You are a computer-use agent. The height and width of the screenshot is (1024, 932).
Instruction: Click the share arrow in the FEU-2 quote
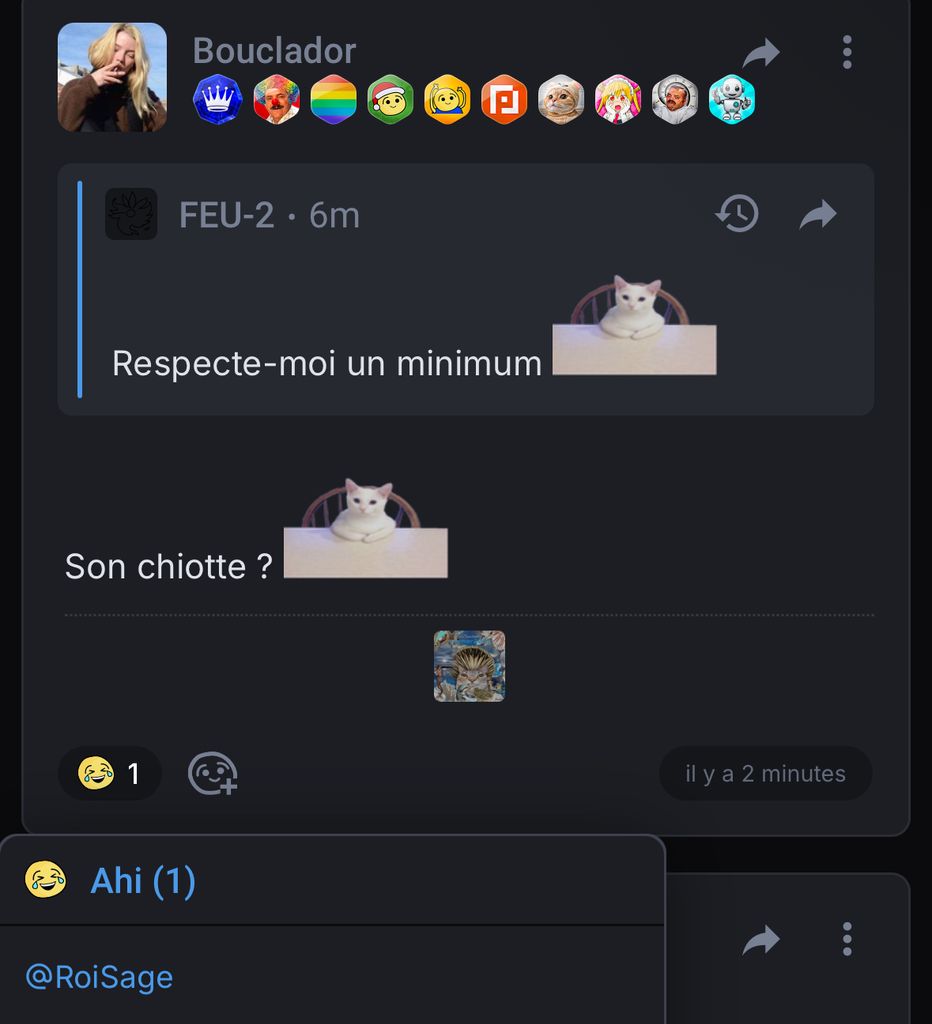pyautogui.click(x=818, y=214)
